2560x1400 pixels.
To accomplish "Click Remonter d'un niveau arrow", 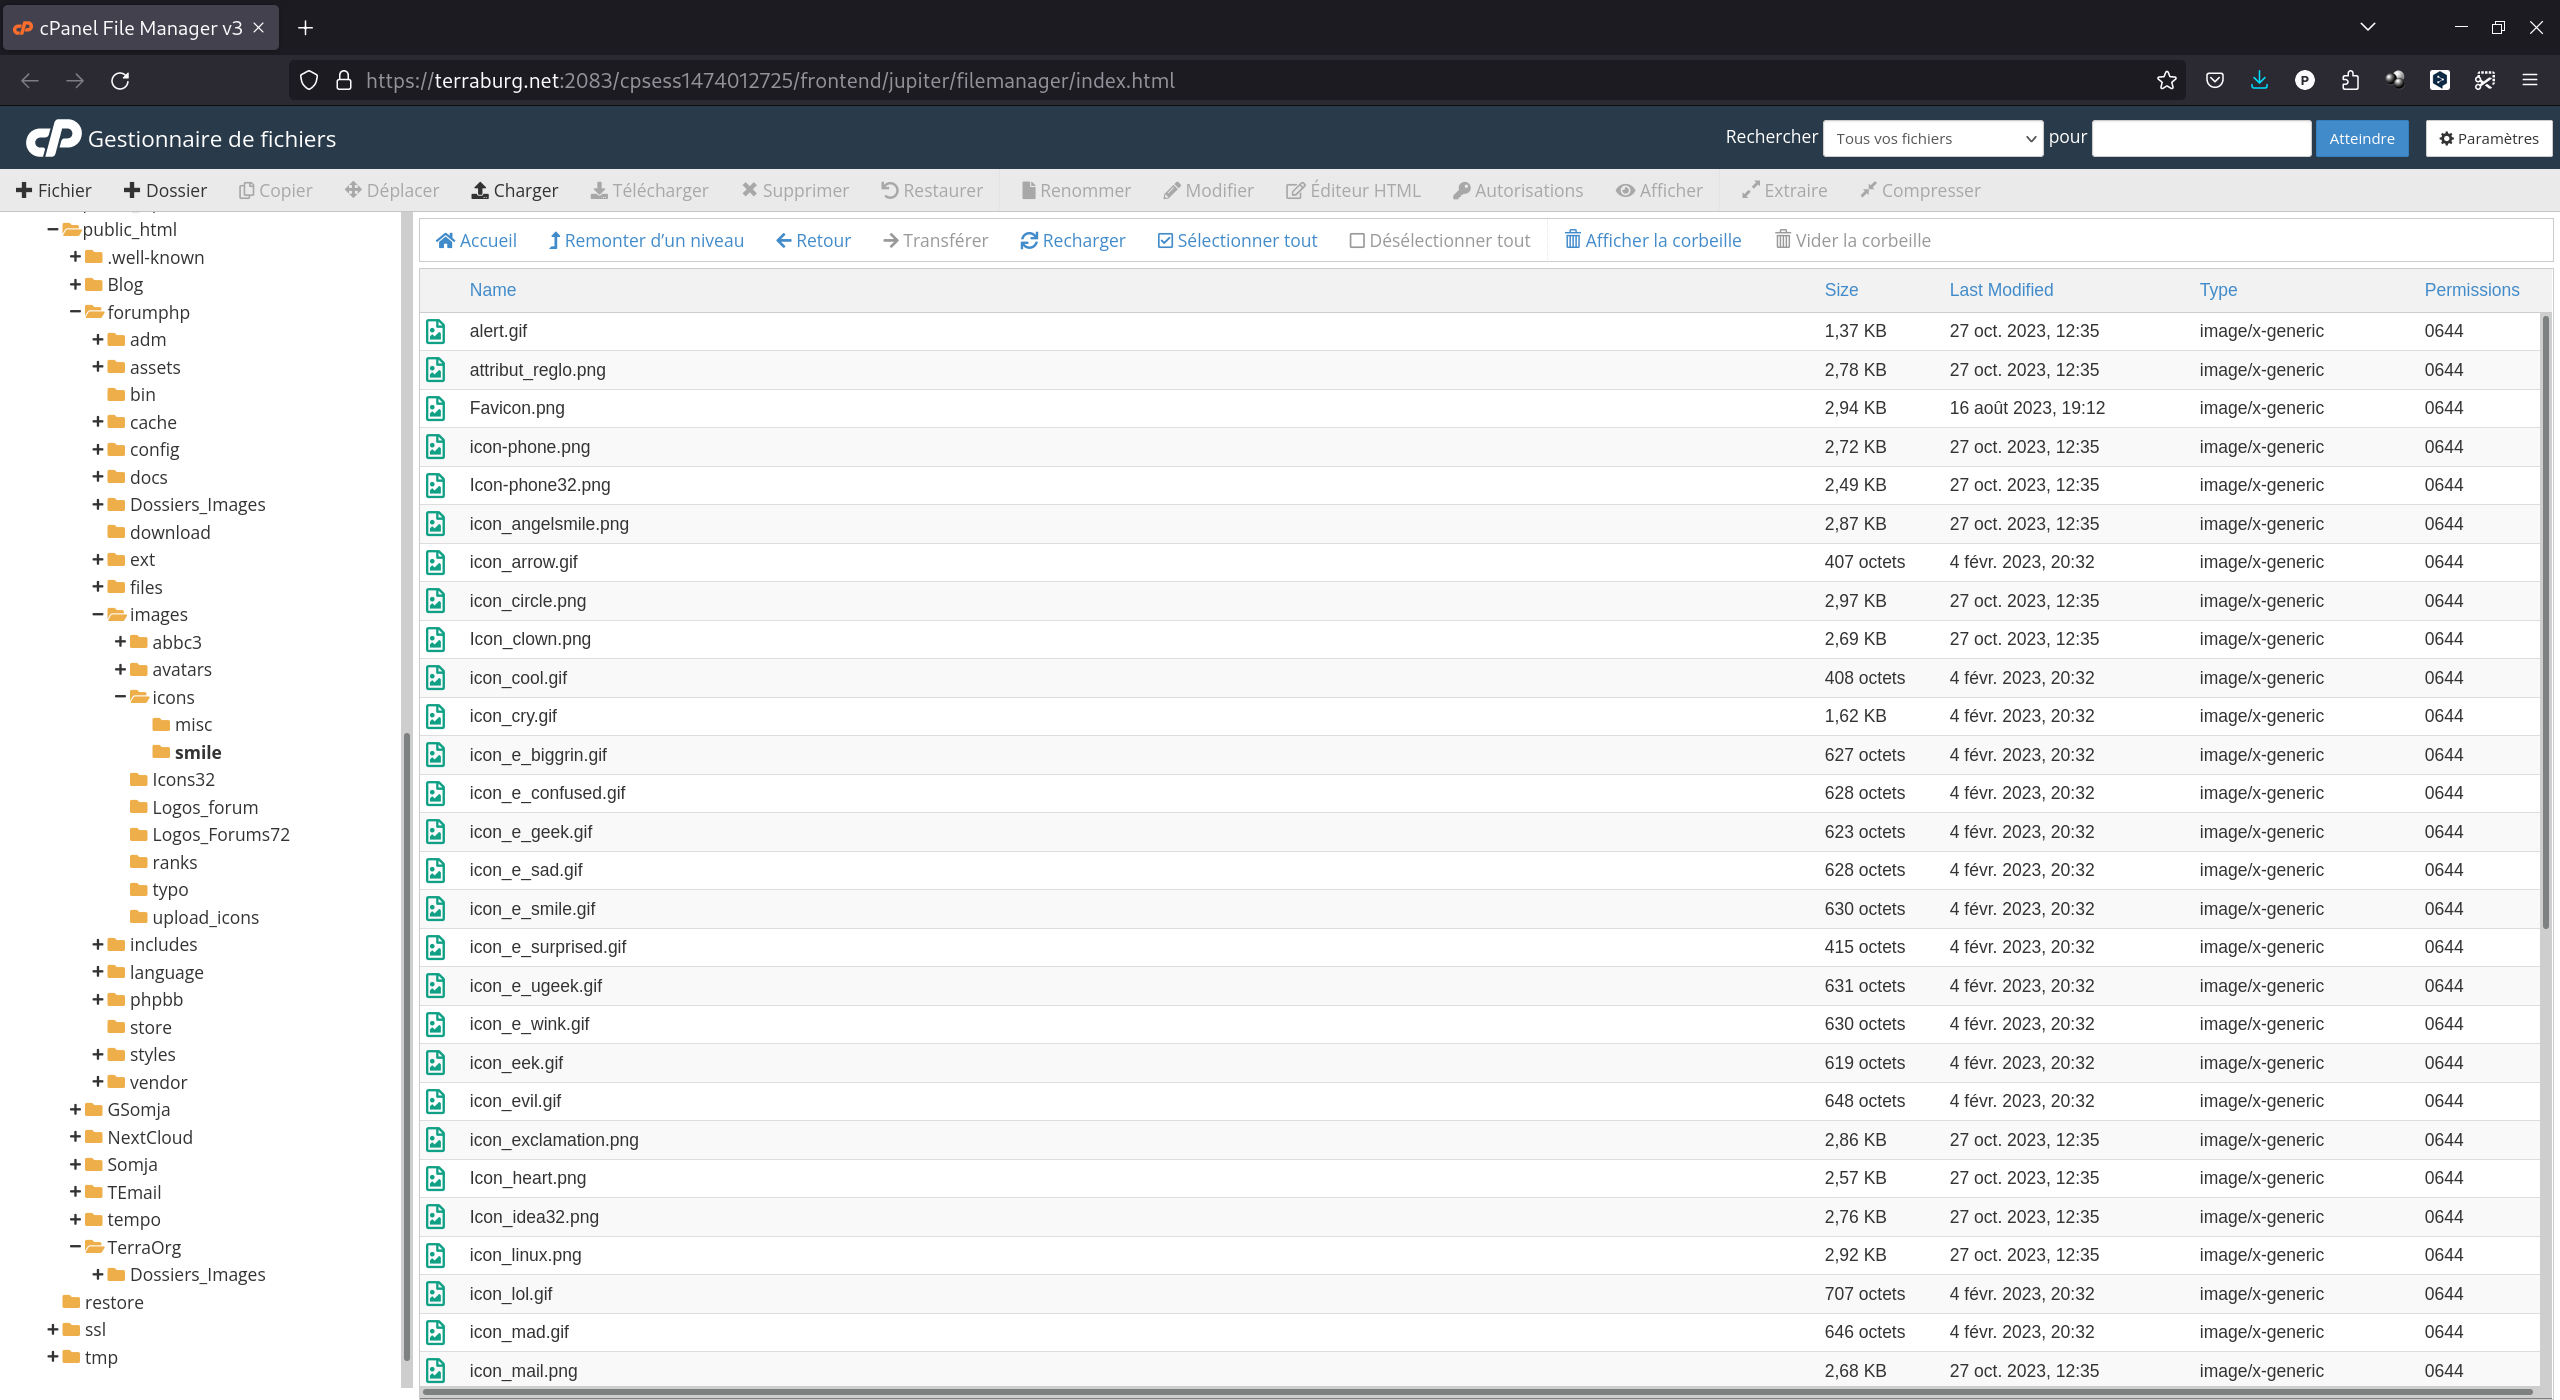I will (555, 240).
